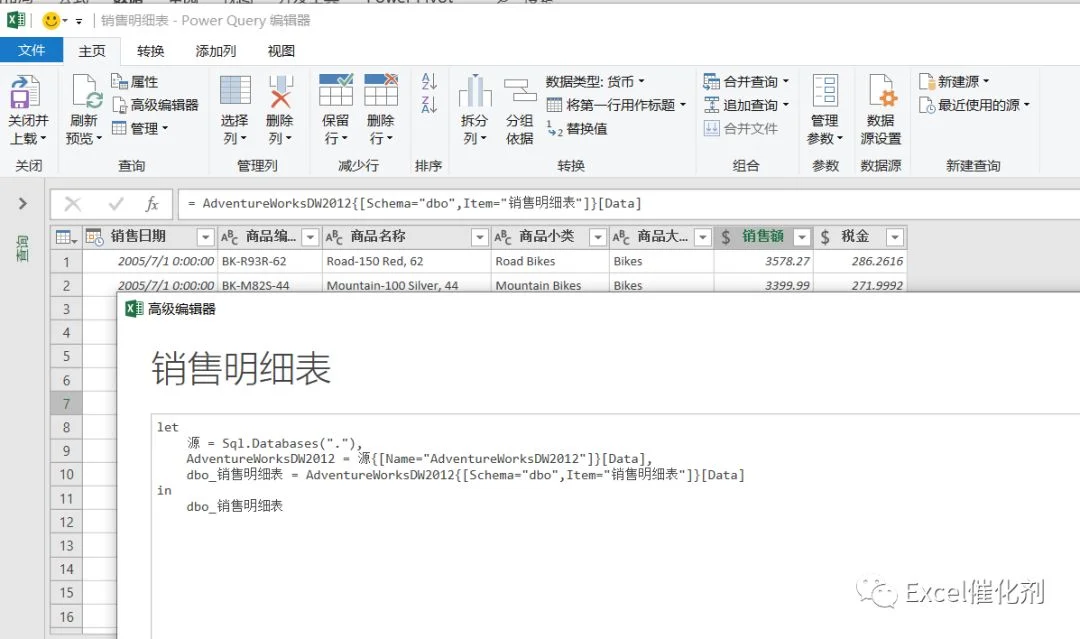Click the Replace Values (替换值) button
The height and width of the screenshot is (639, 1080).
(577, 129)
